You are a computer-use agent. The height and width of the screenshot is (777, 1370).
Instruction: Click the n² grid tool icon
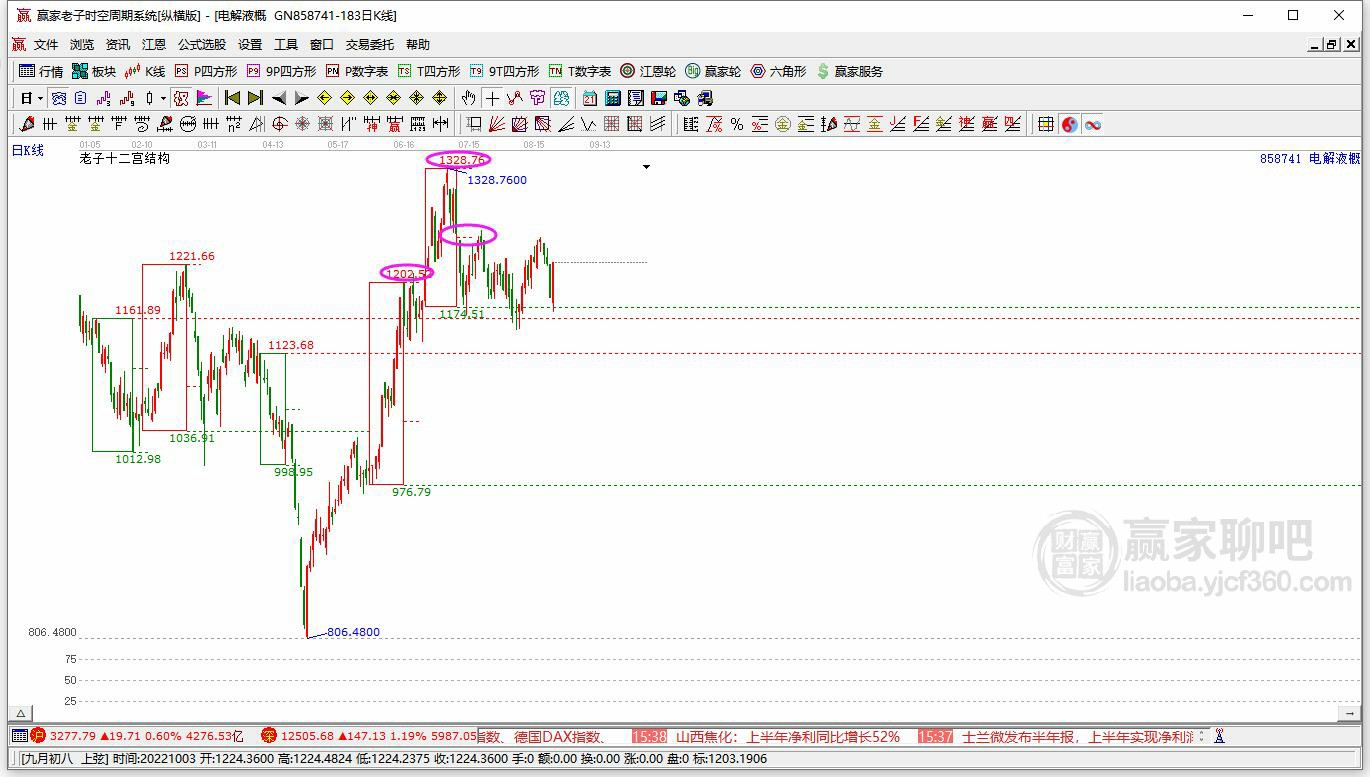(x=233, y=124)
